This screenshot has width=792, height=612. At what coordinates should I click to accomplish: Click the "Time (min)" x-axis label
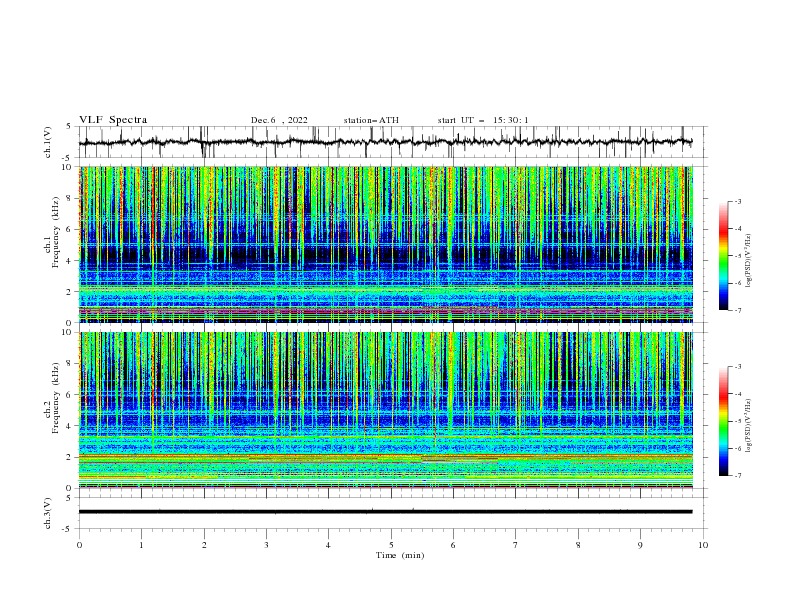[400, 555]
